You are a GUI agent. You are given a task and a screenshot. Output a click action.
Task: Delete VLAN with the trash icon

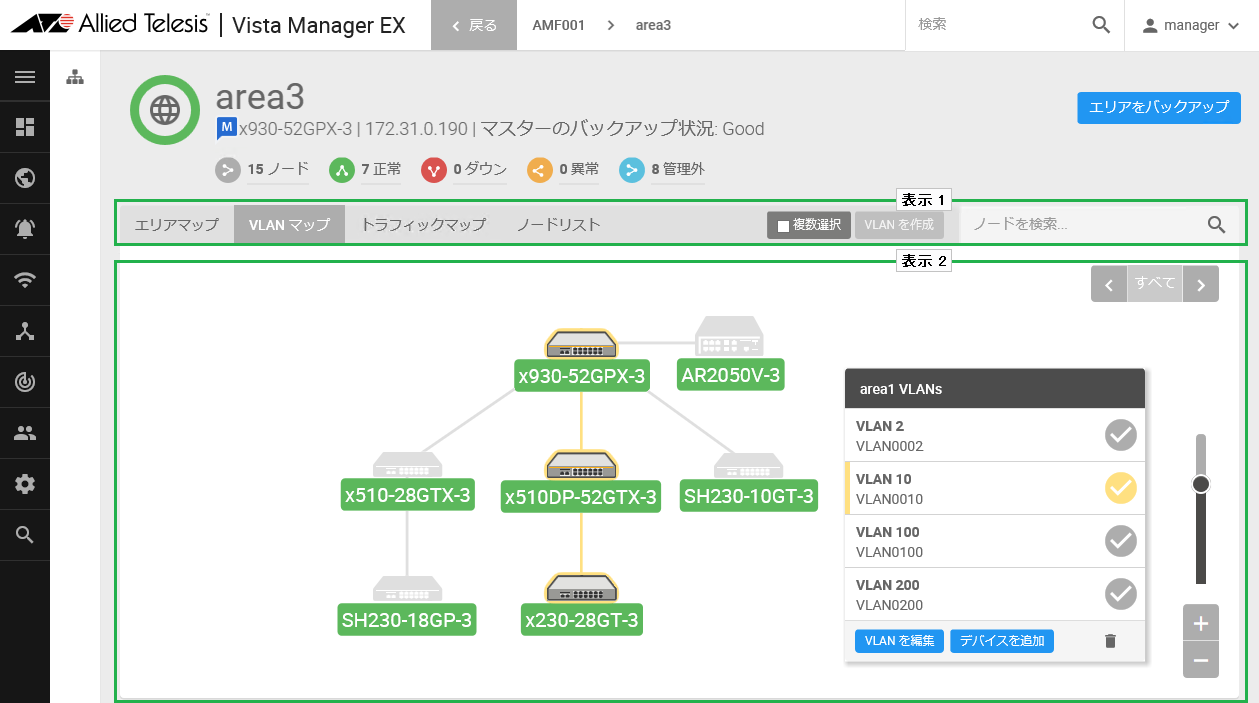tap(1110, 641)
